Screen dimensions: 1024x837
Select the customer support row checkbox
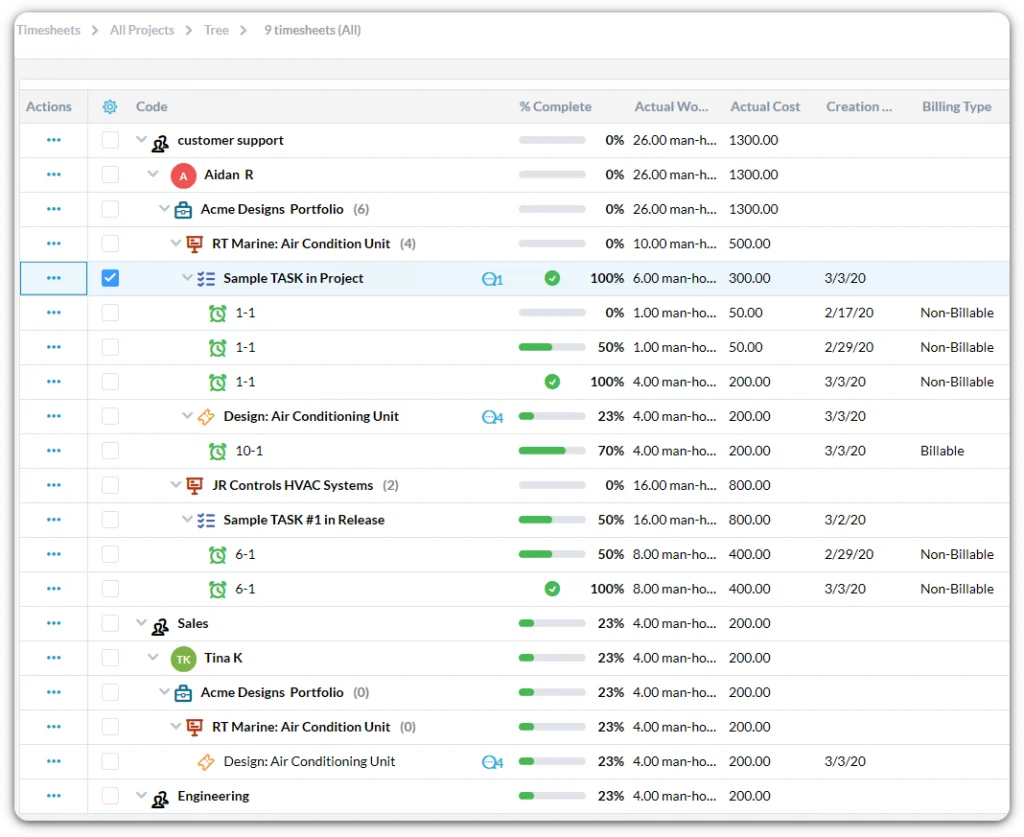tap(110, 141)
